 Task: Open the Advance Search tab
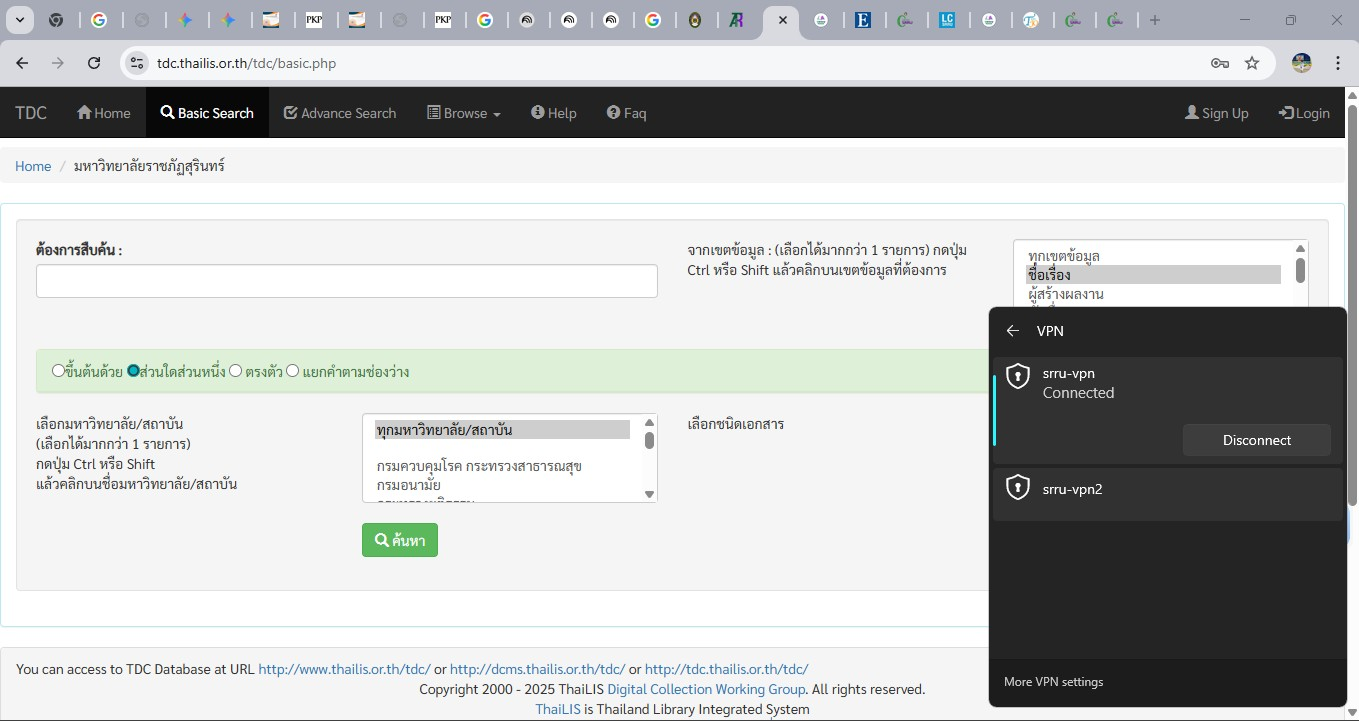pos(340,113)
